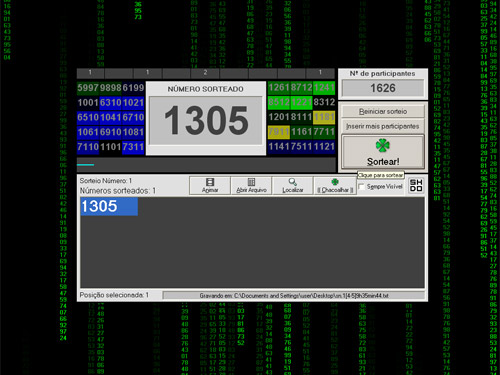
Task: Click number cell 1201
Action: click(x=279, y=117)
